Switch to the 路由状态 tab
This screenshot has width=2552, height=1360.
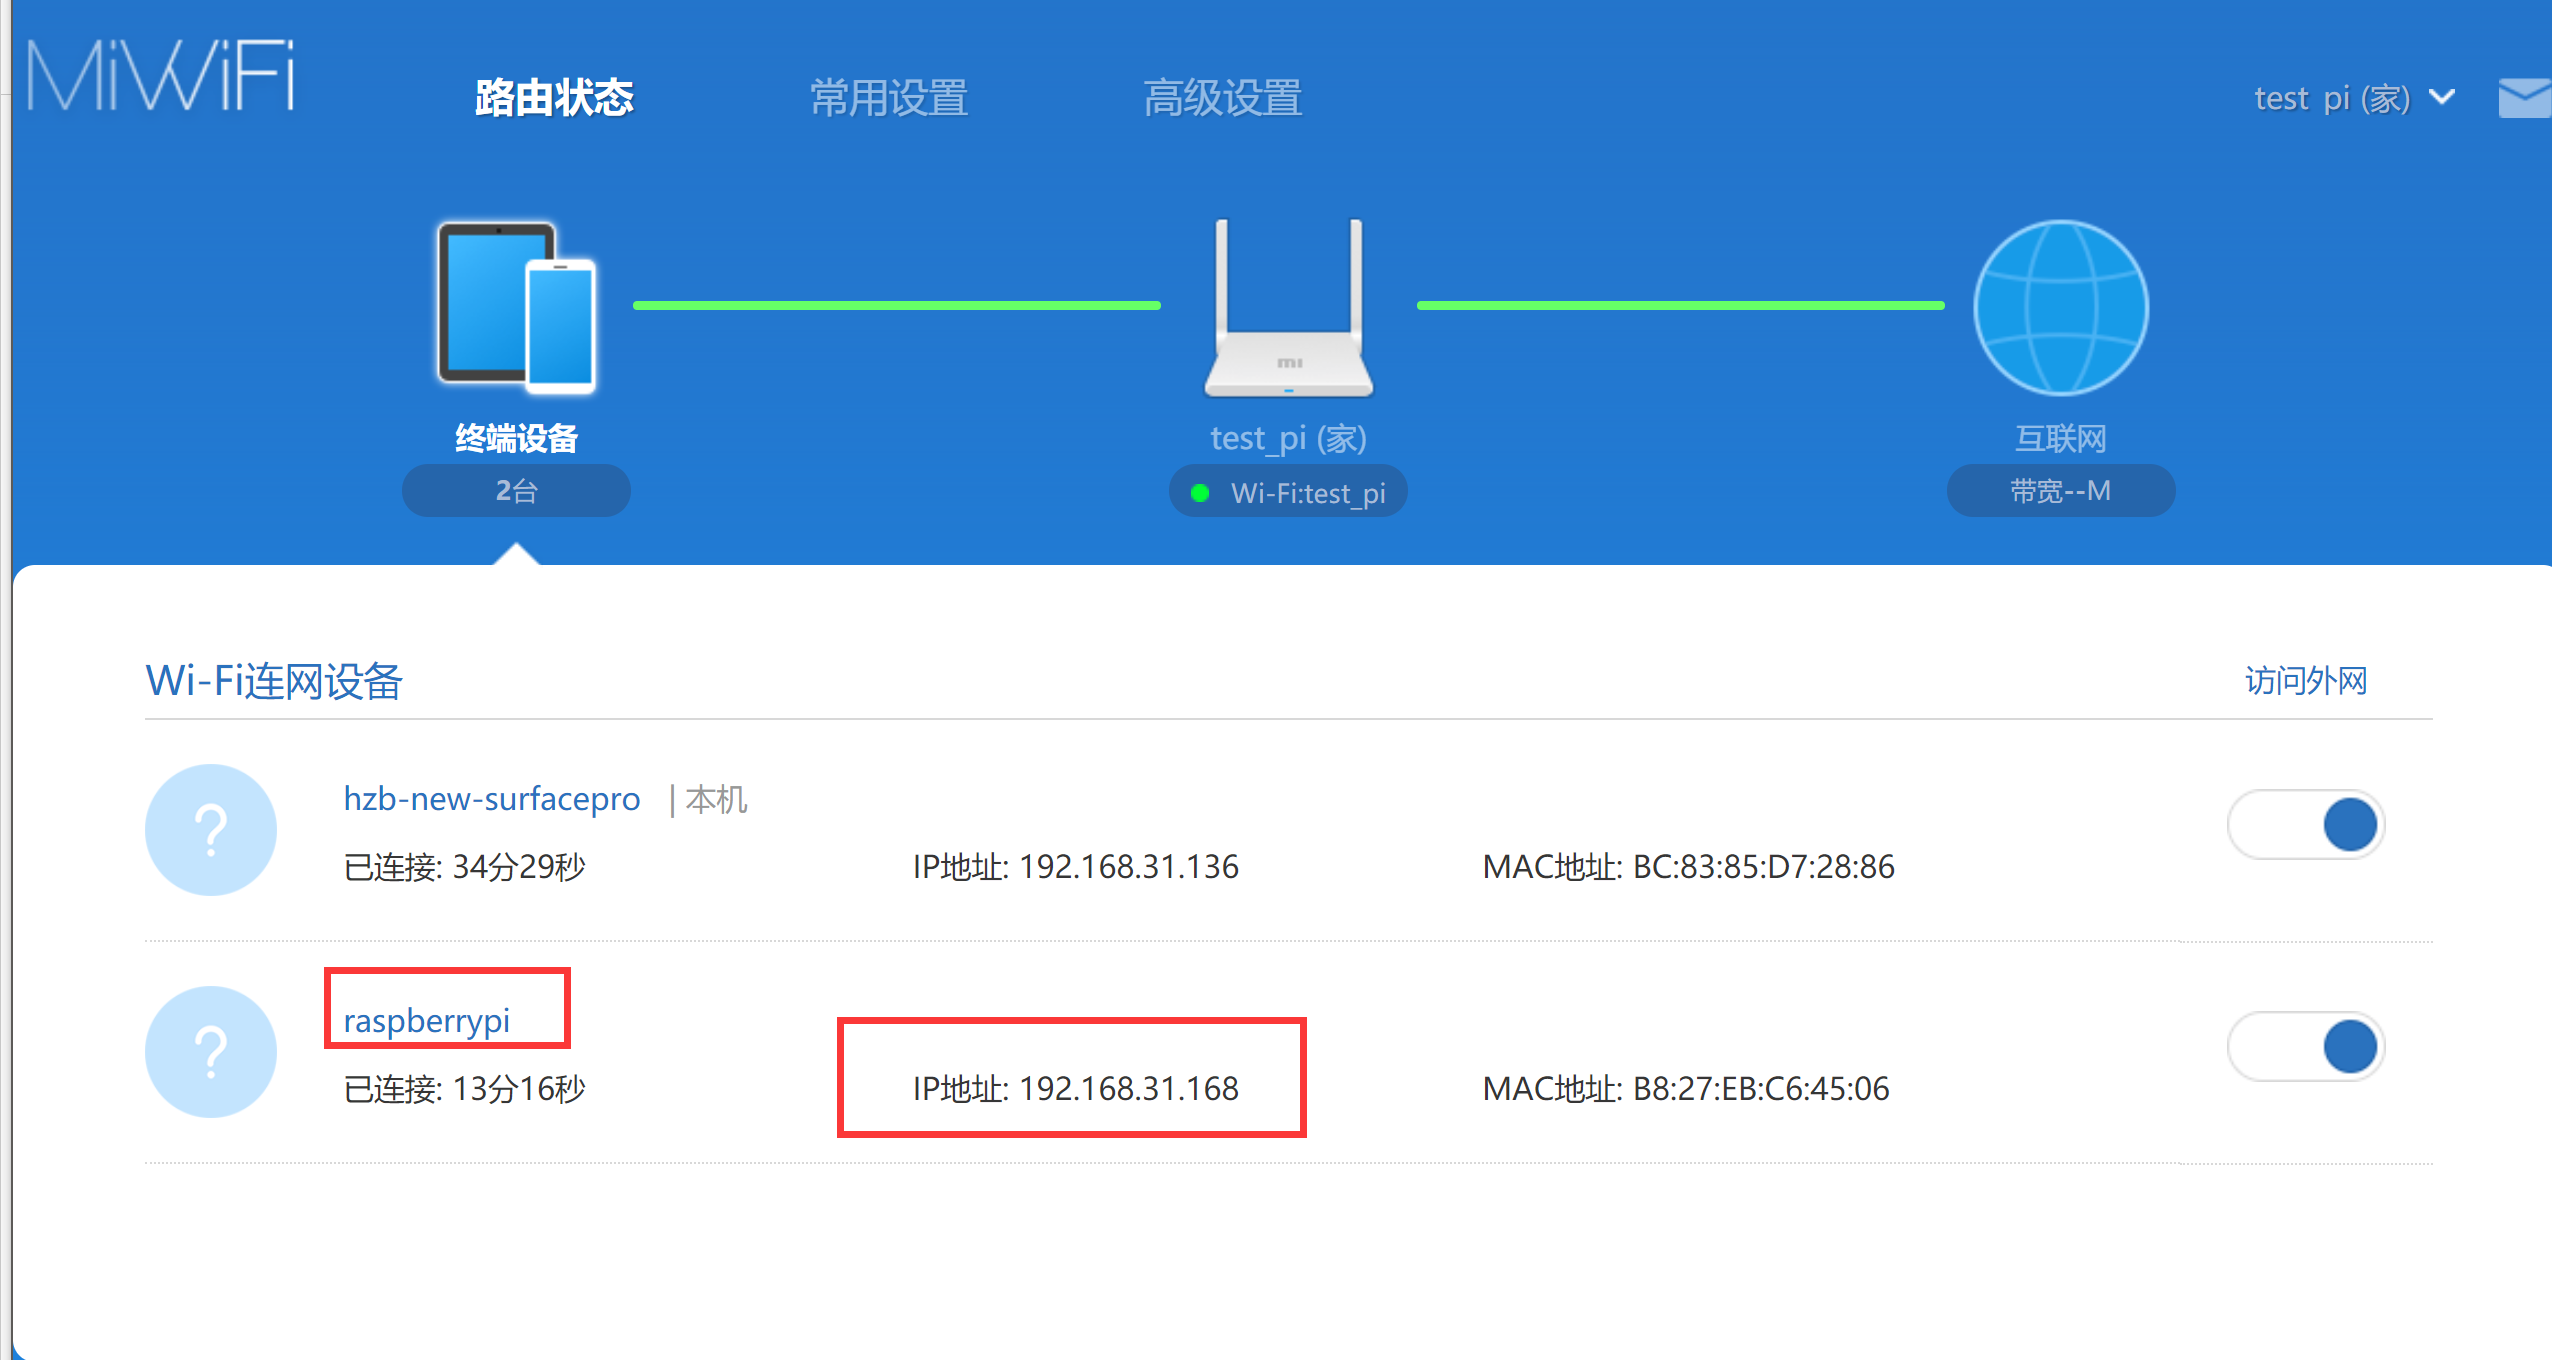tap(554, 98)
